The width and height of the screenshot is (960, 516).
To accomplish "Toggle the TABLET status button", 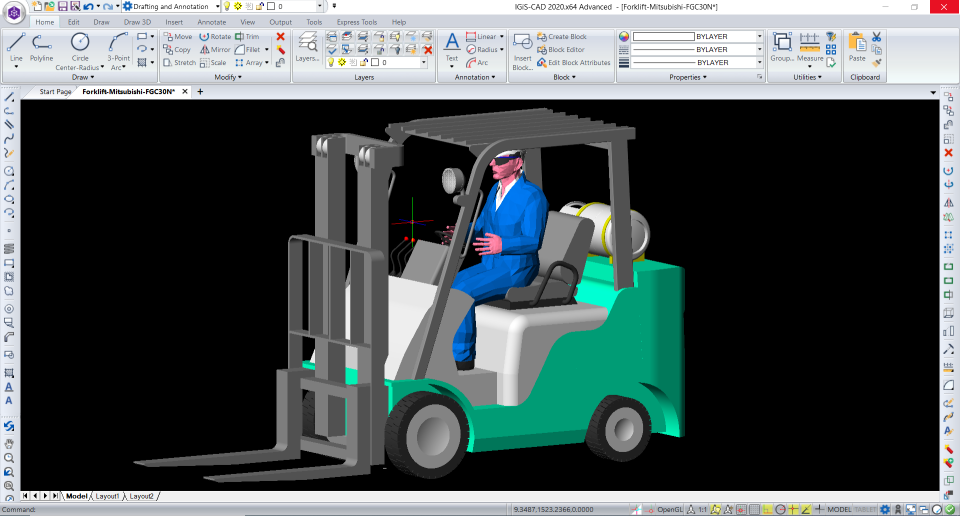I will [865, 509].
